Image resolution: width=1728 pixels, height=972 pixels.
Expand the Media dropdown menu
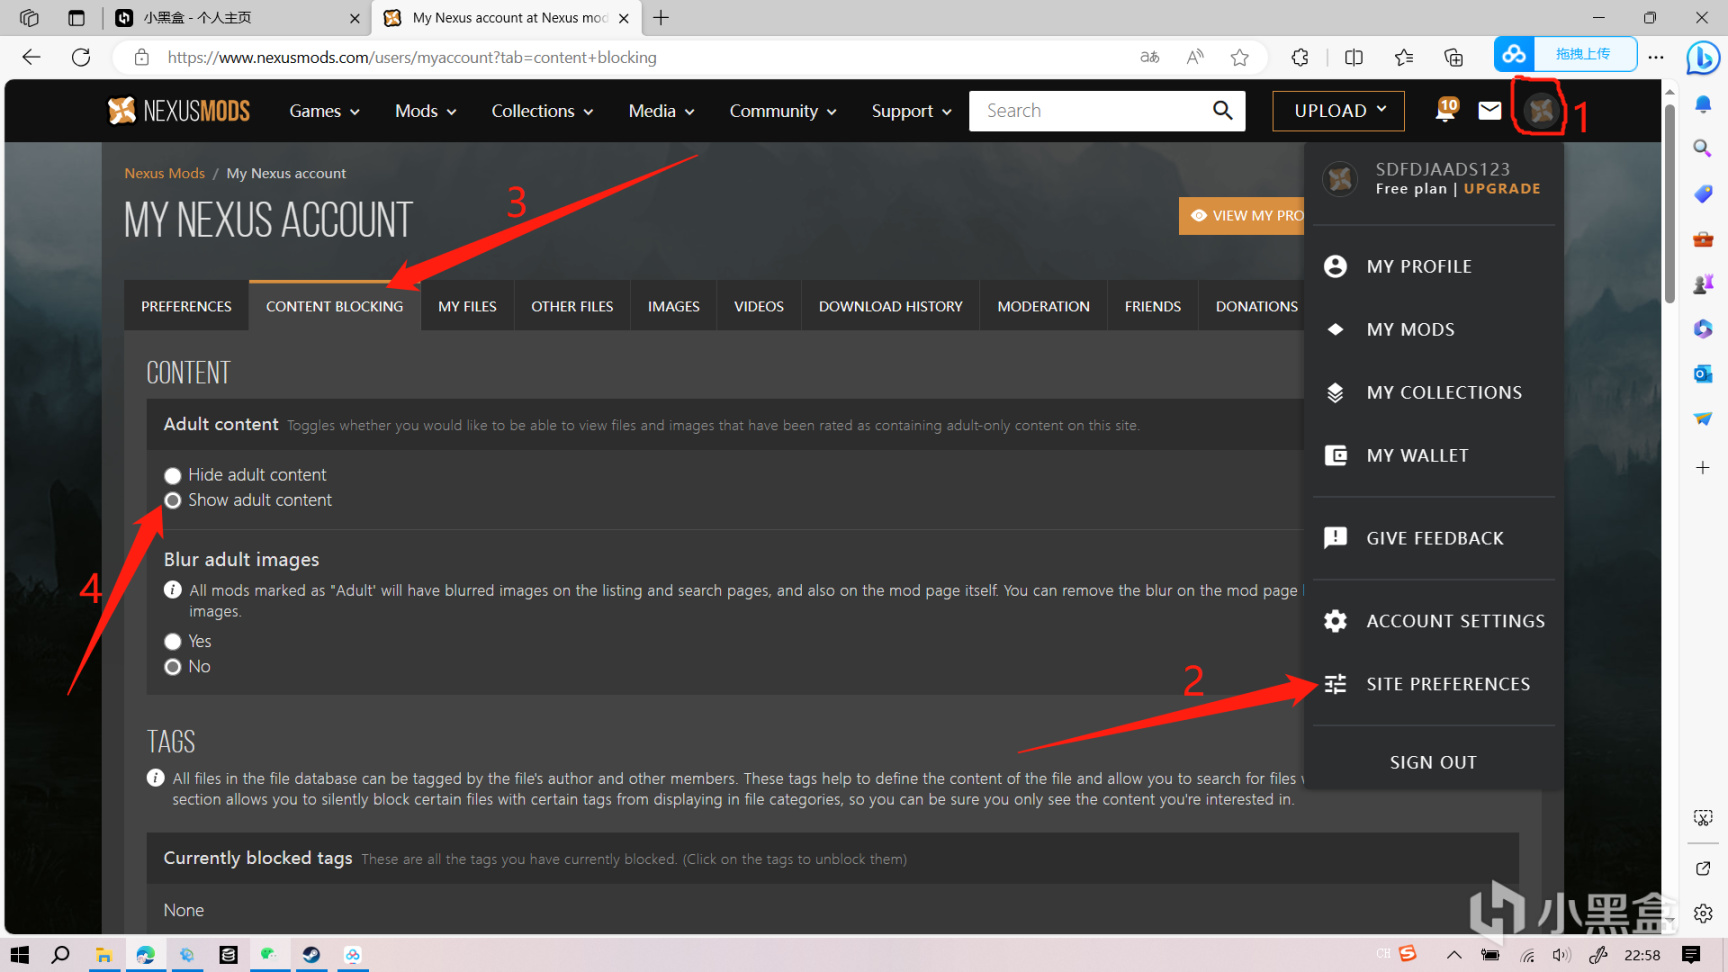coord(661,111)
